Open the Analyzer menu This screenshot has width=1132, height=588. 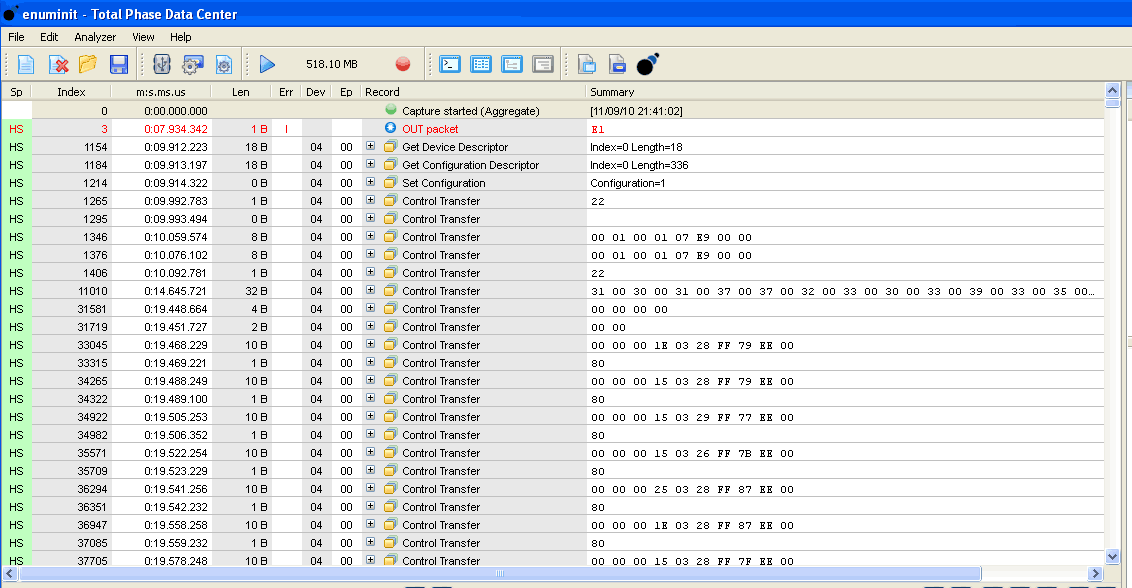pos(95,37)
